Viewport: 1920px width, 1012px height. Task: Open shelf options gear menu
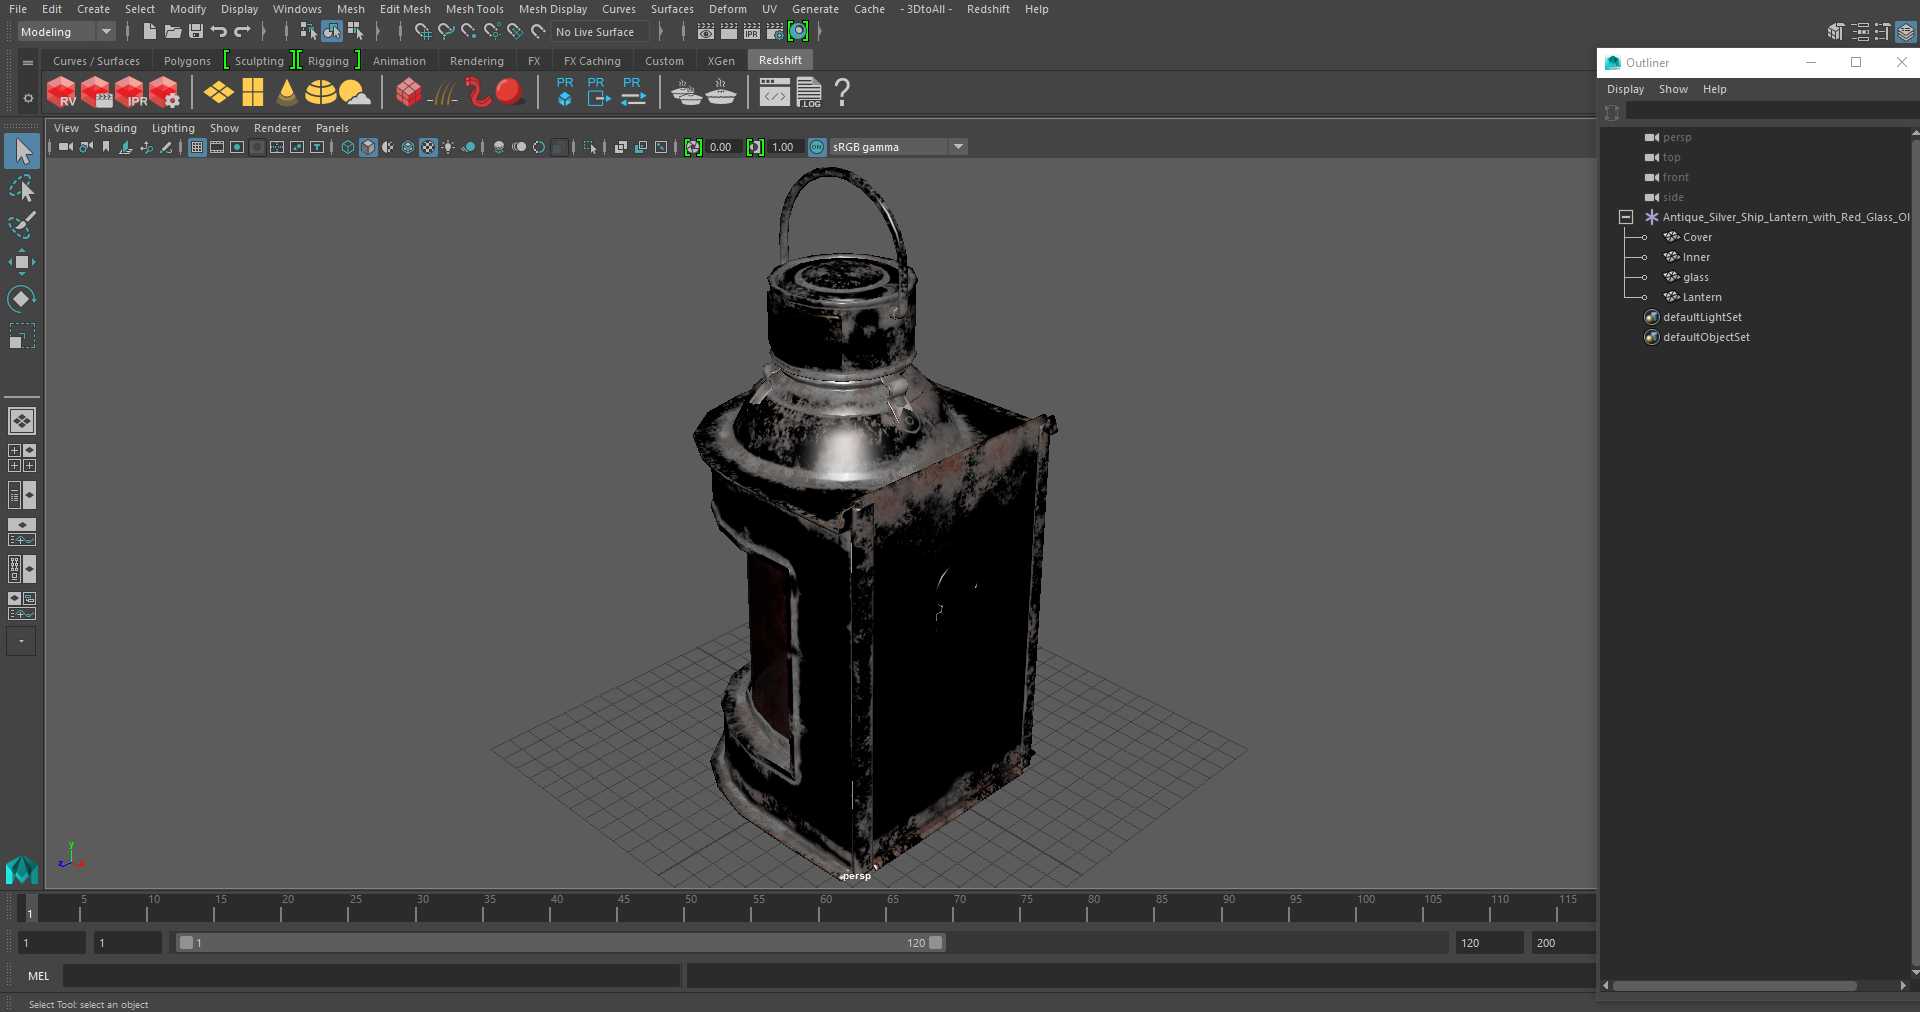click(28, 98)
